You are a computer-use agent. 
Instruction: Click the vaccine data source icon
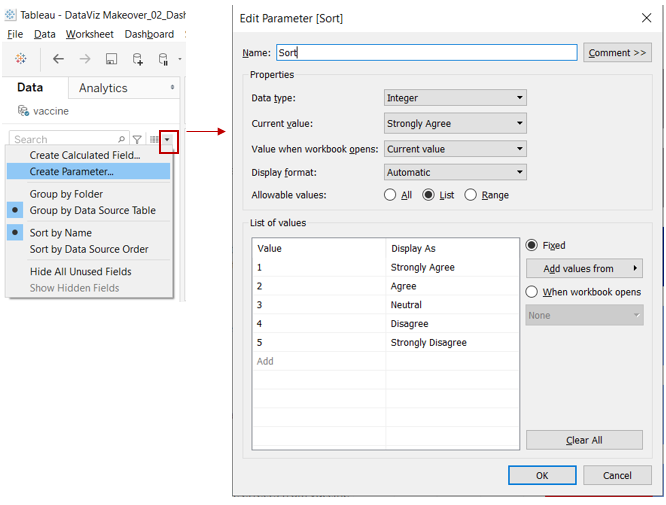(24, 111)
